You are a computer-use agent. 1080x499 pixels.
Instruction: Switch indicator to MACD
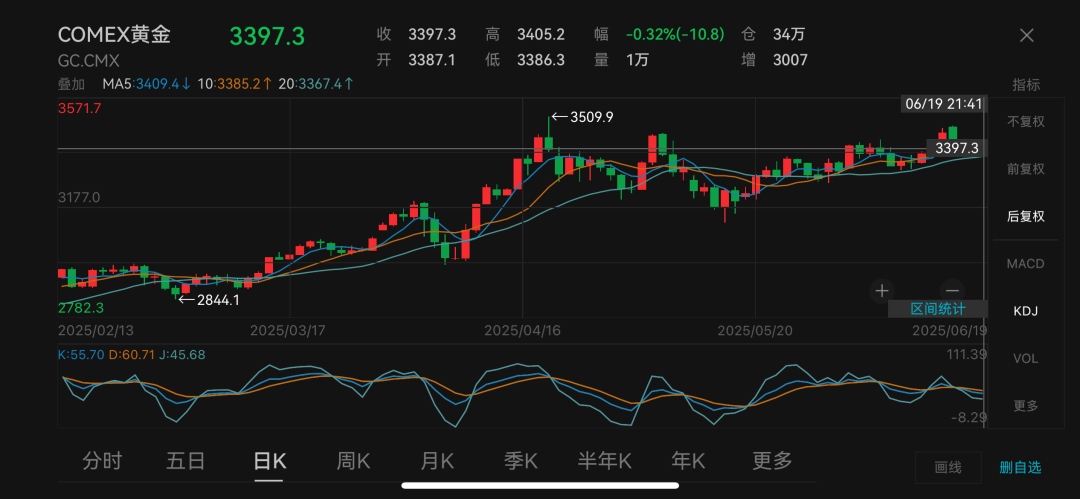pos(1025,264)
